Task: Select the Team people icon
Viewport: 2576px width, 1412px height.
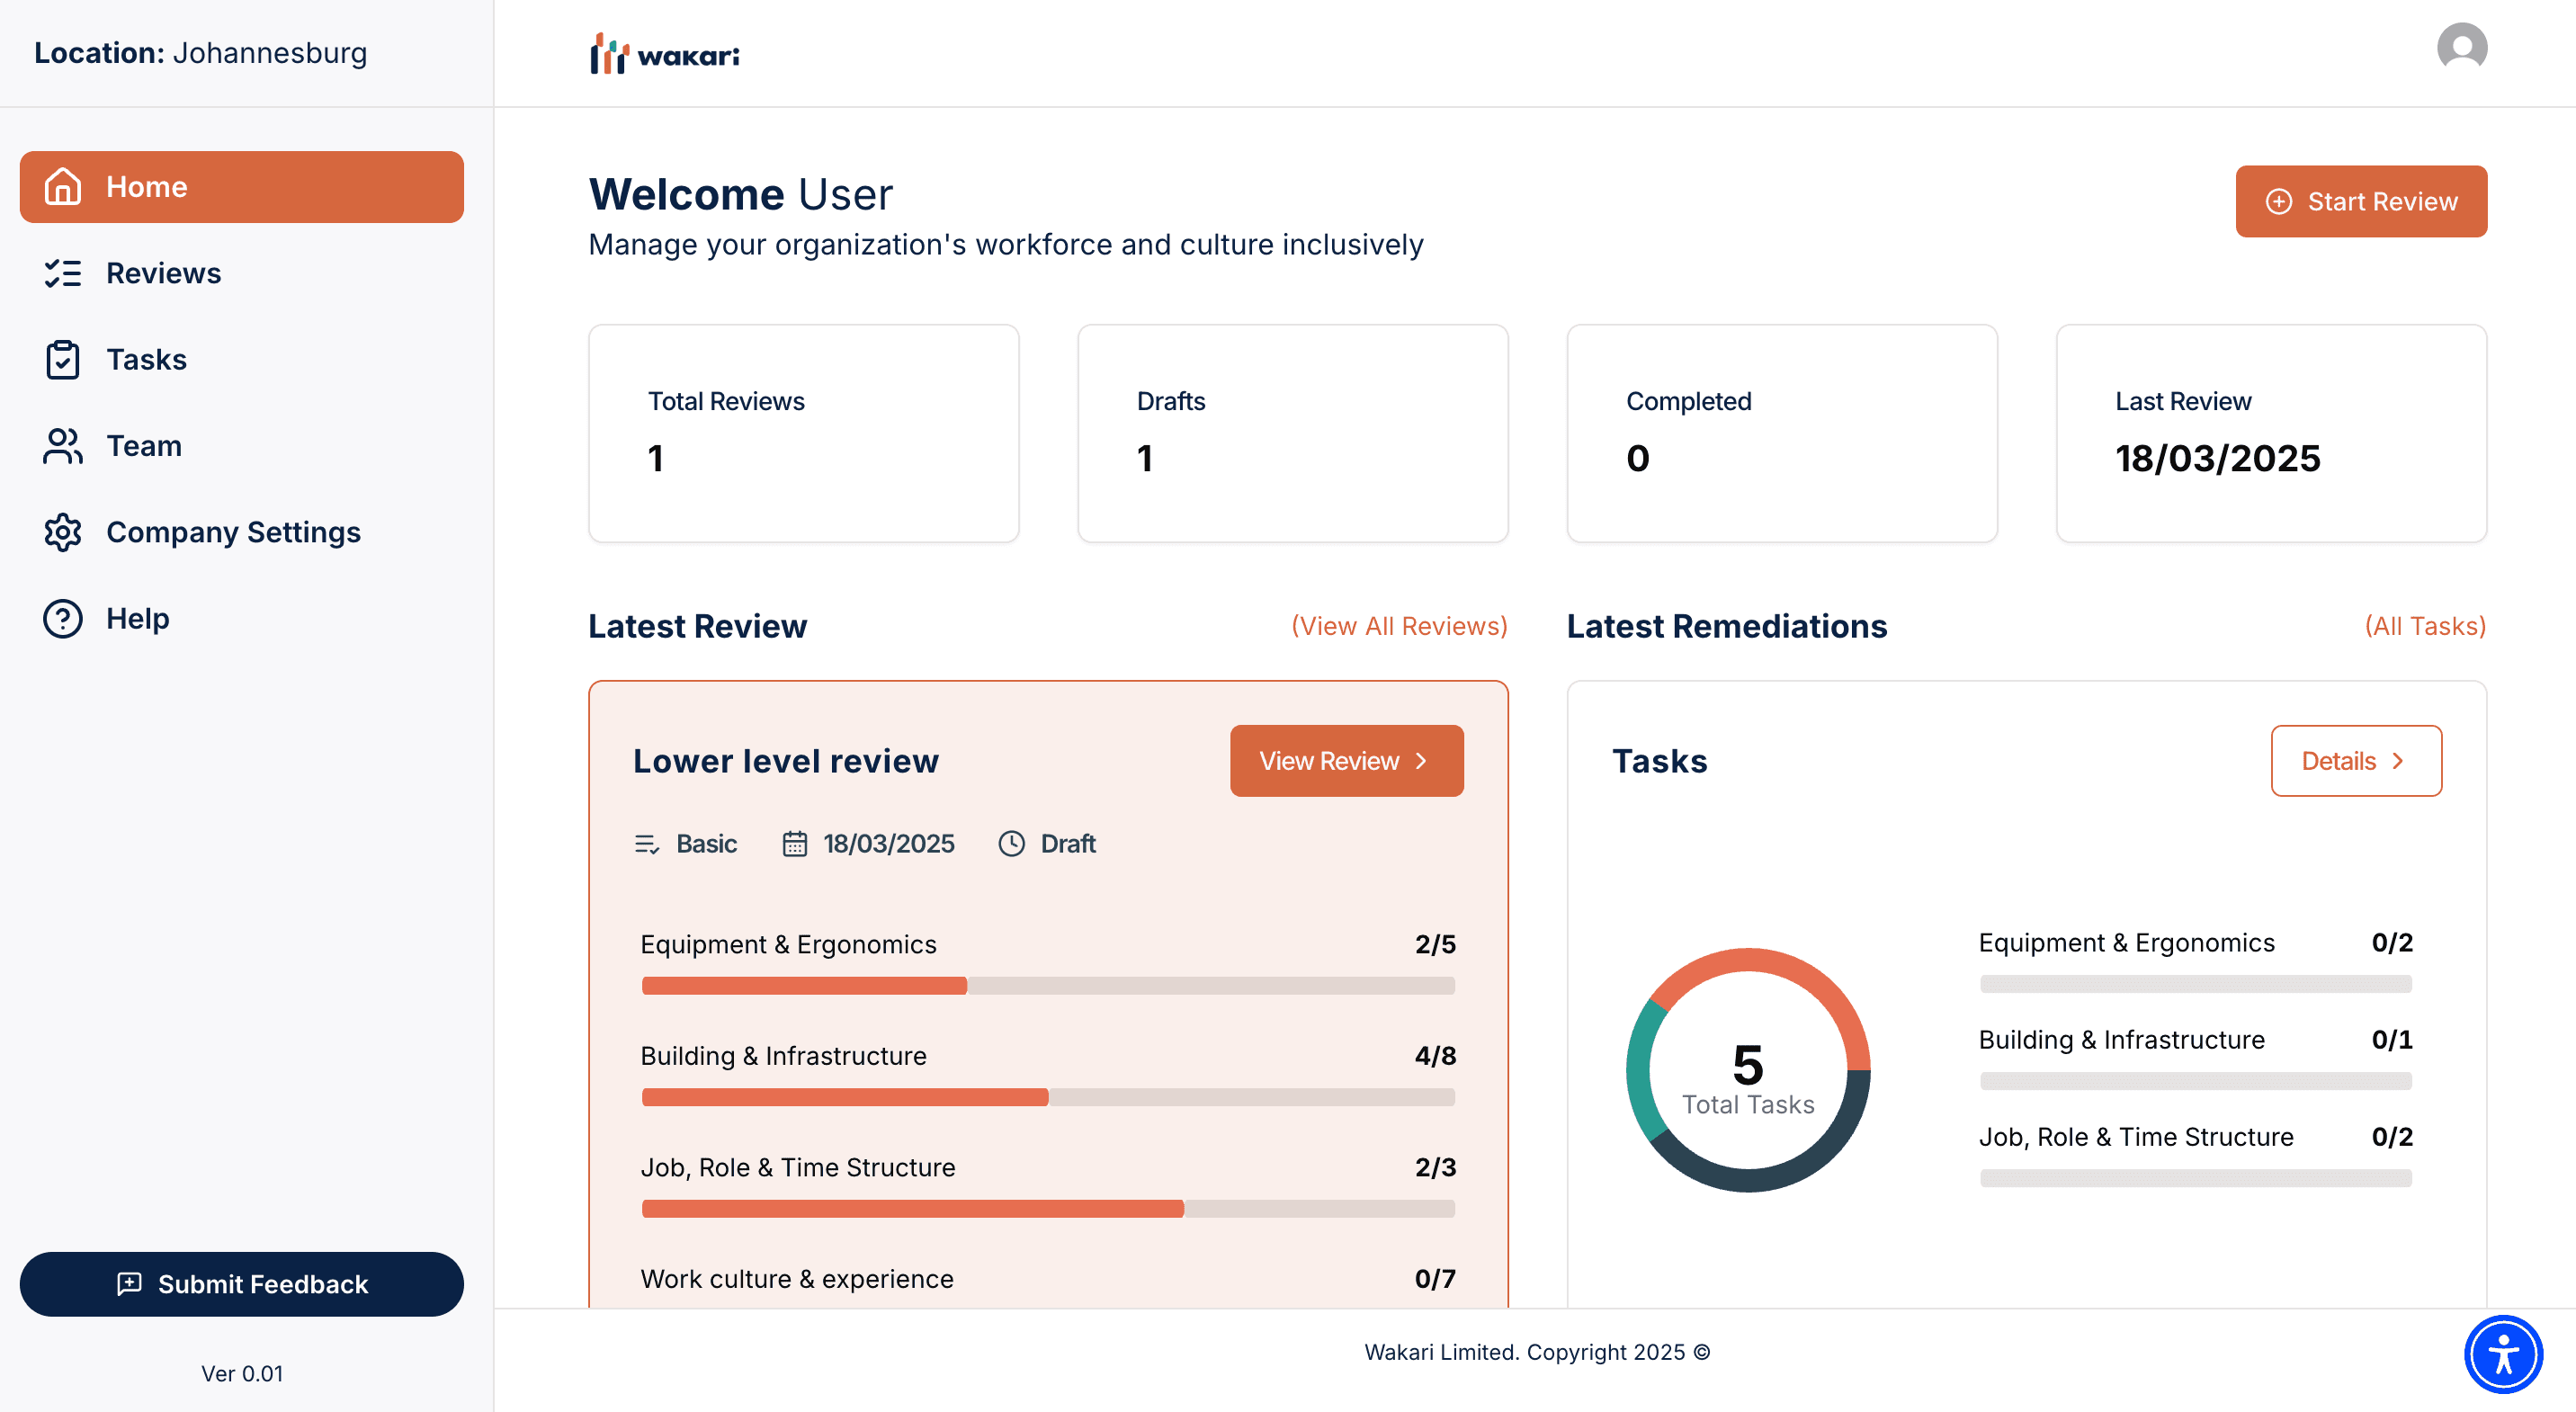Action: tap(62, 446)
